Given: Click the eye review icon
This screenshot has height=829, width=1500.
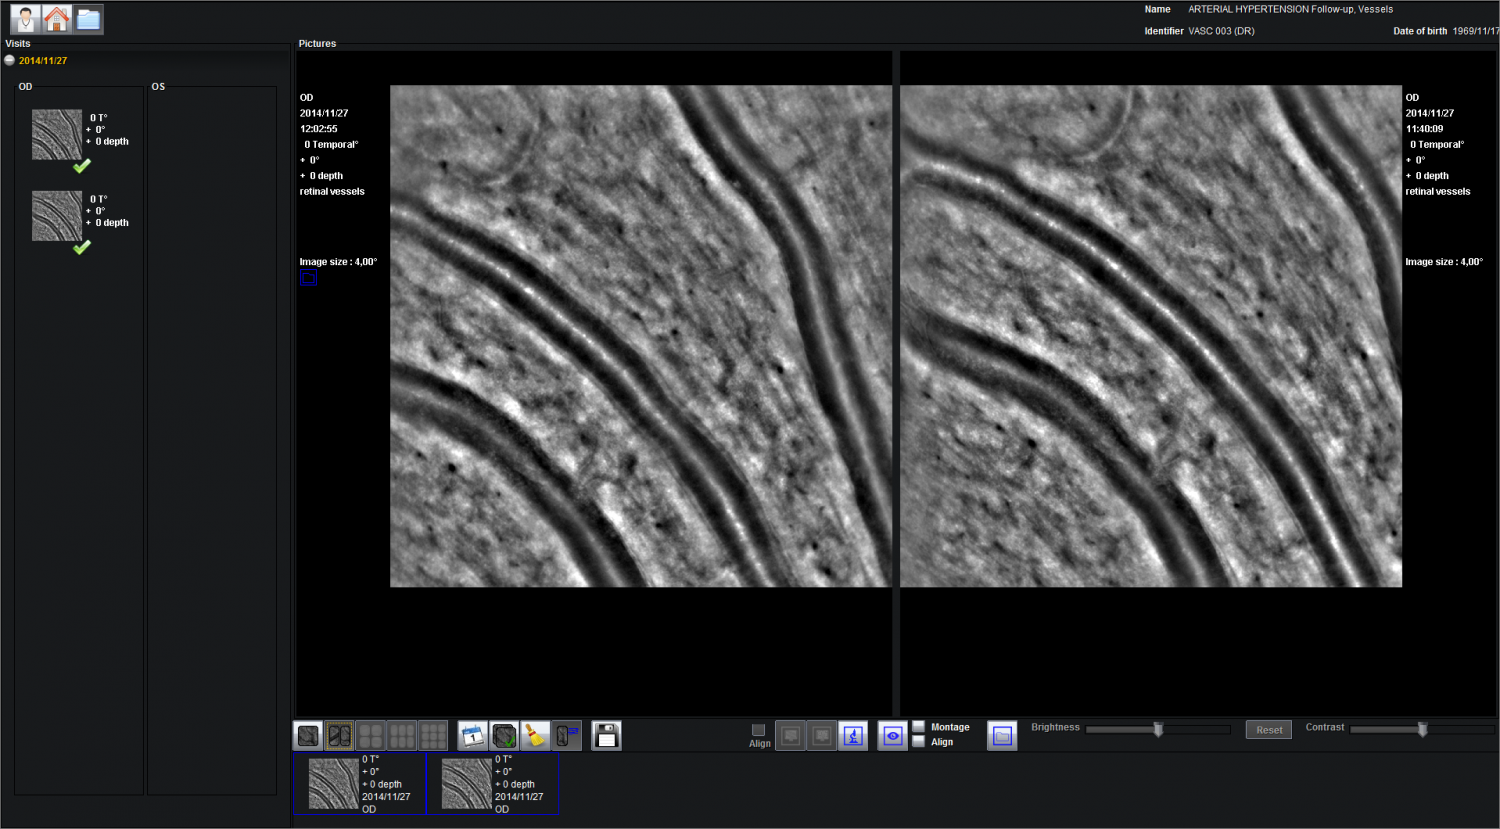Looking at the screenshot, I should [x=892, y=735].
